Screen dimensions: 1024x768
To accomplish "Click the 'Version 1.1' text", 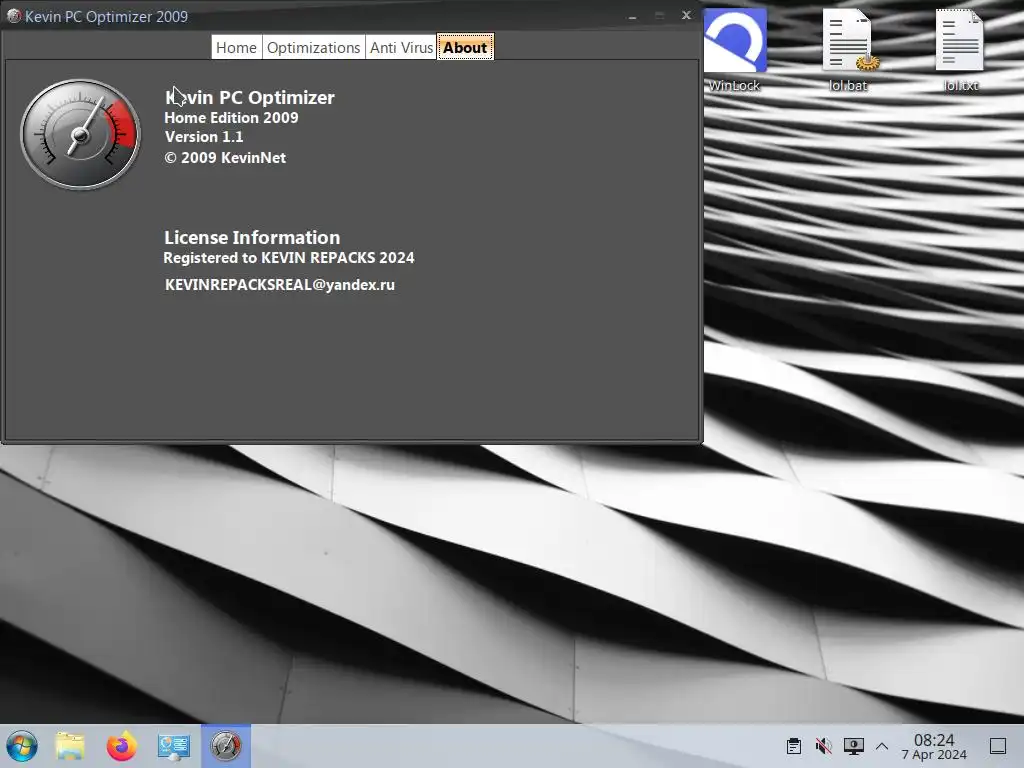I will pos(204,136).
